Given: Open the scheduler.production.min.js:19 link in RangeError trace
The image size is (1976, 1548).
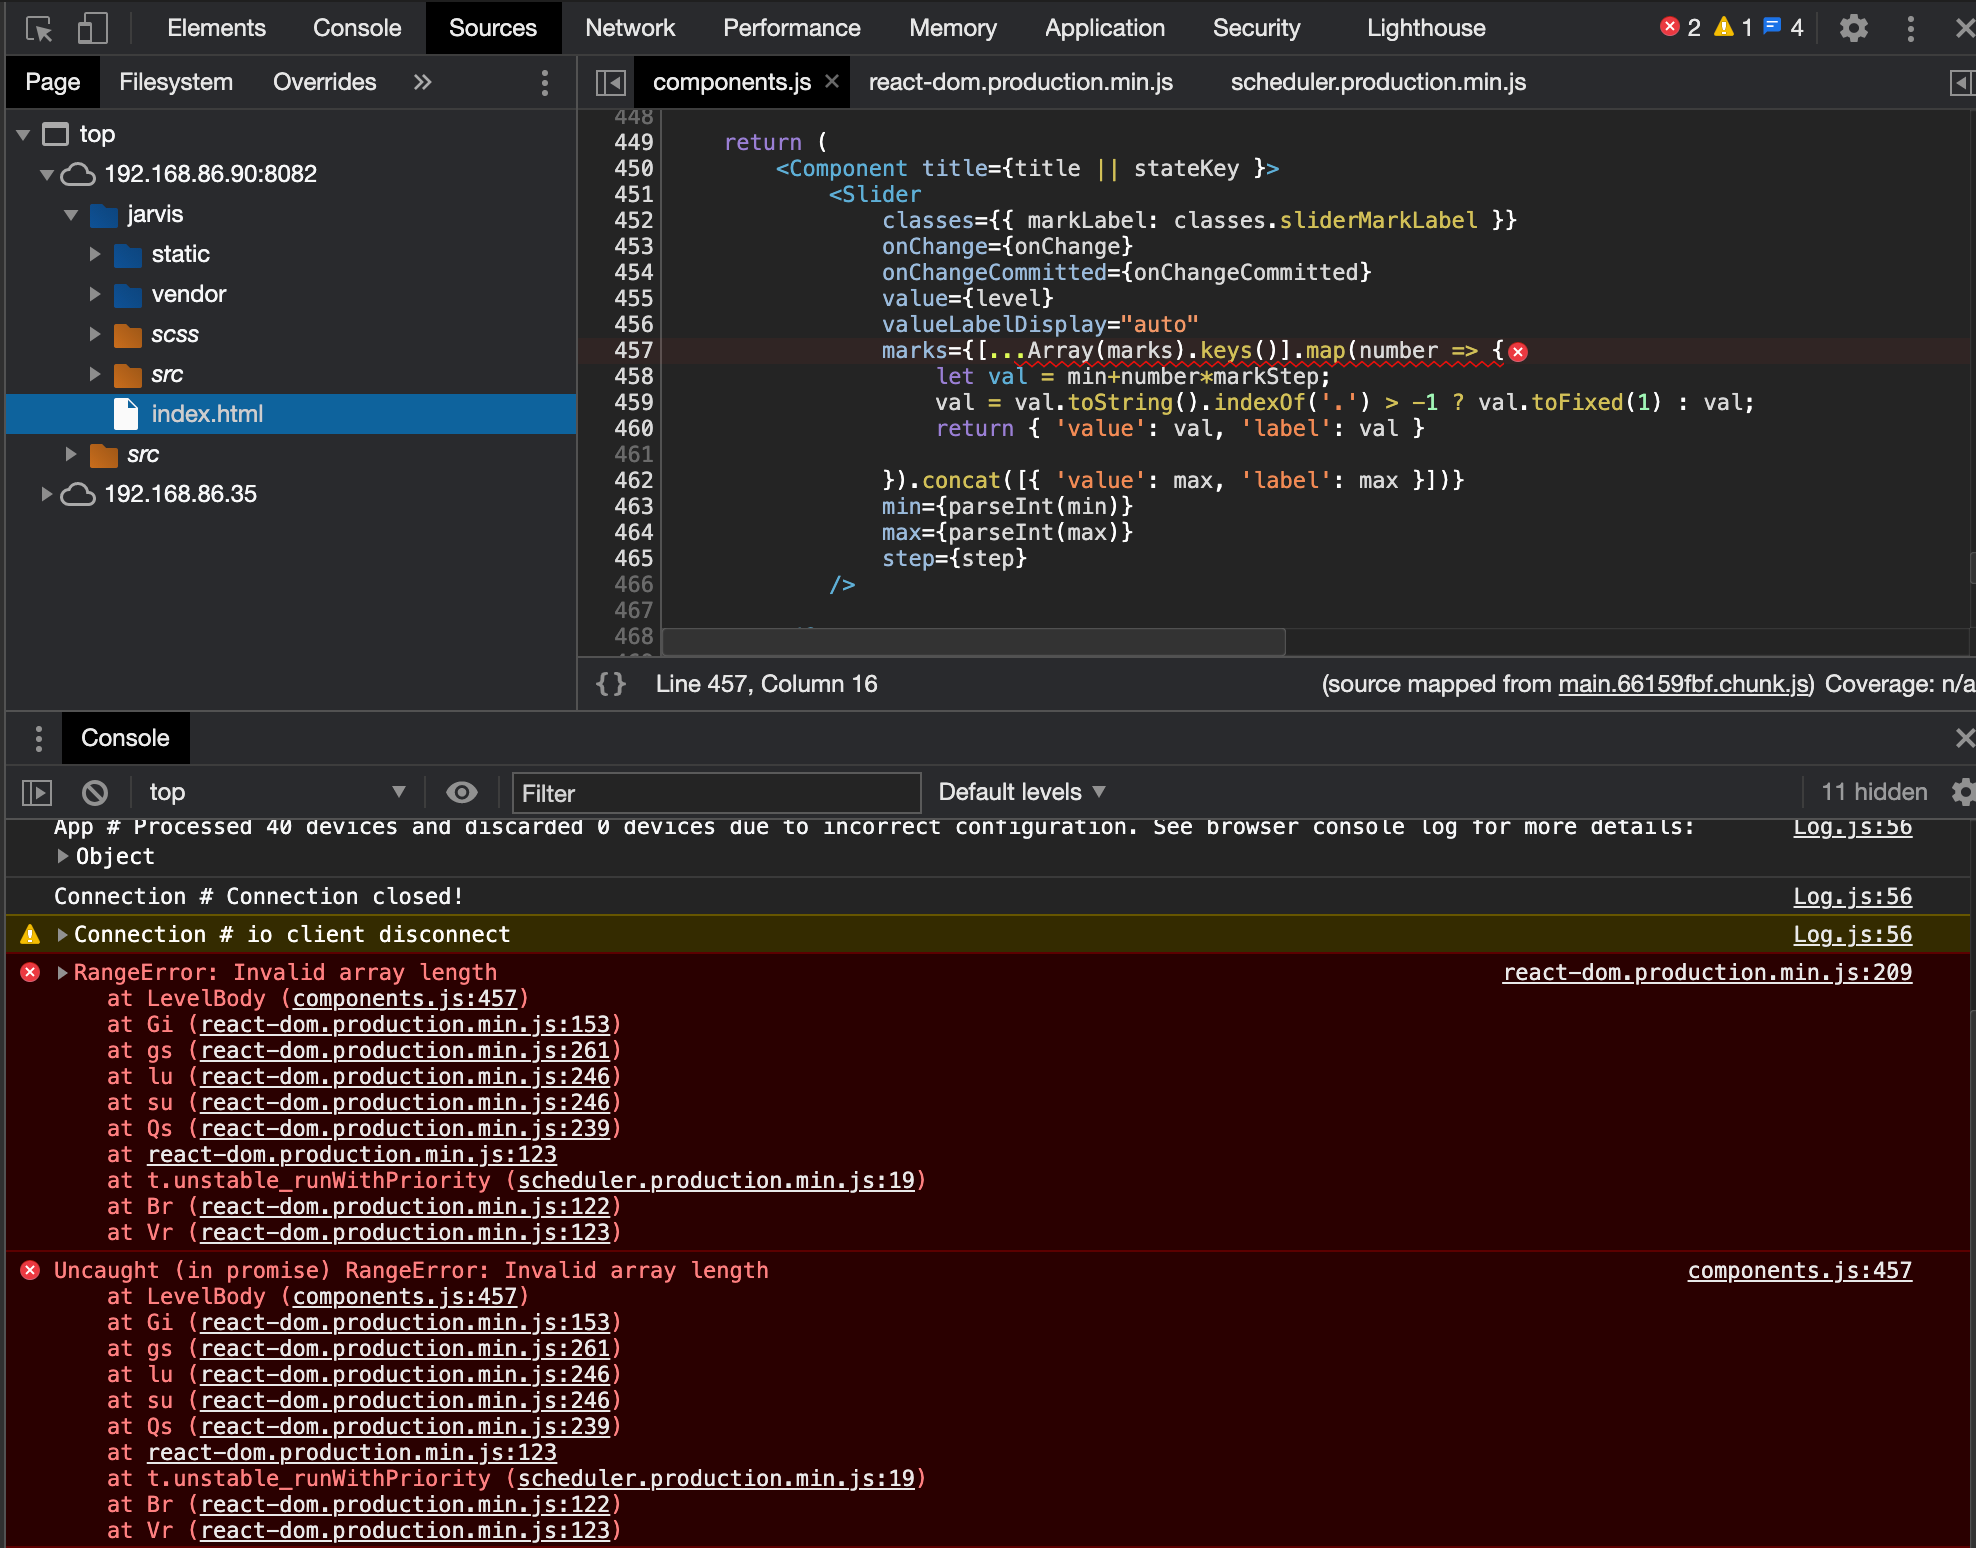Looking at the screenshot, I should pos(716,1180).
